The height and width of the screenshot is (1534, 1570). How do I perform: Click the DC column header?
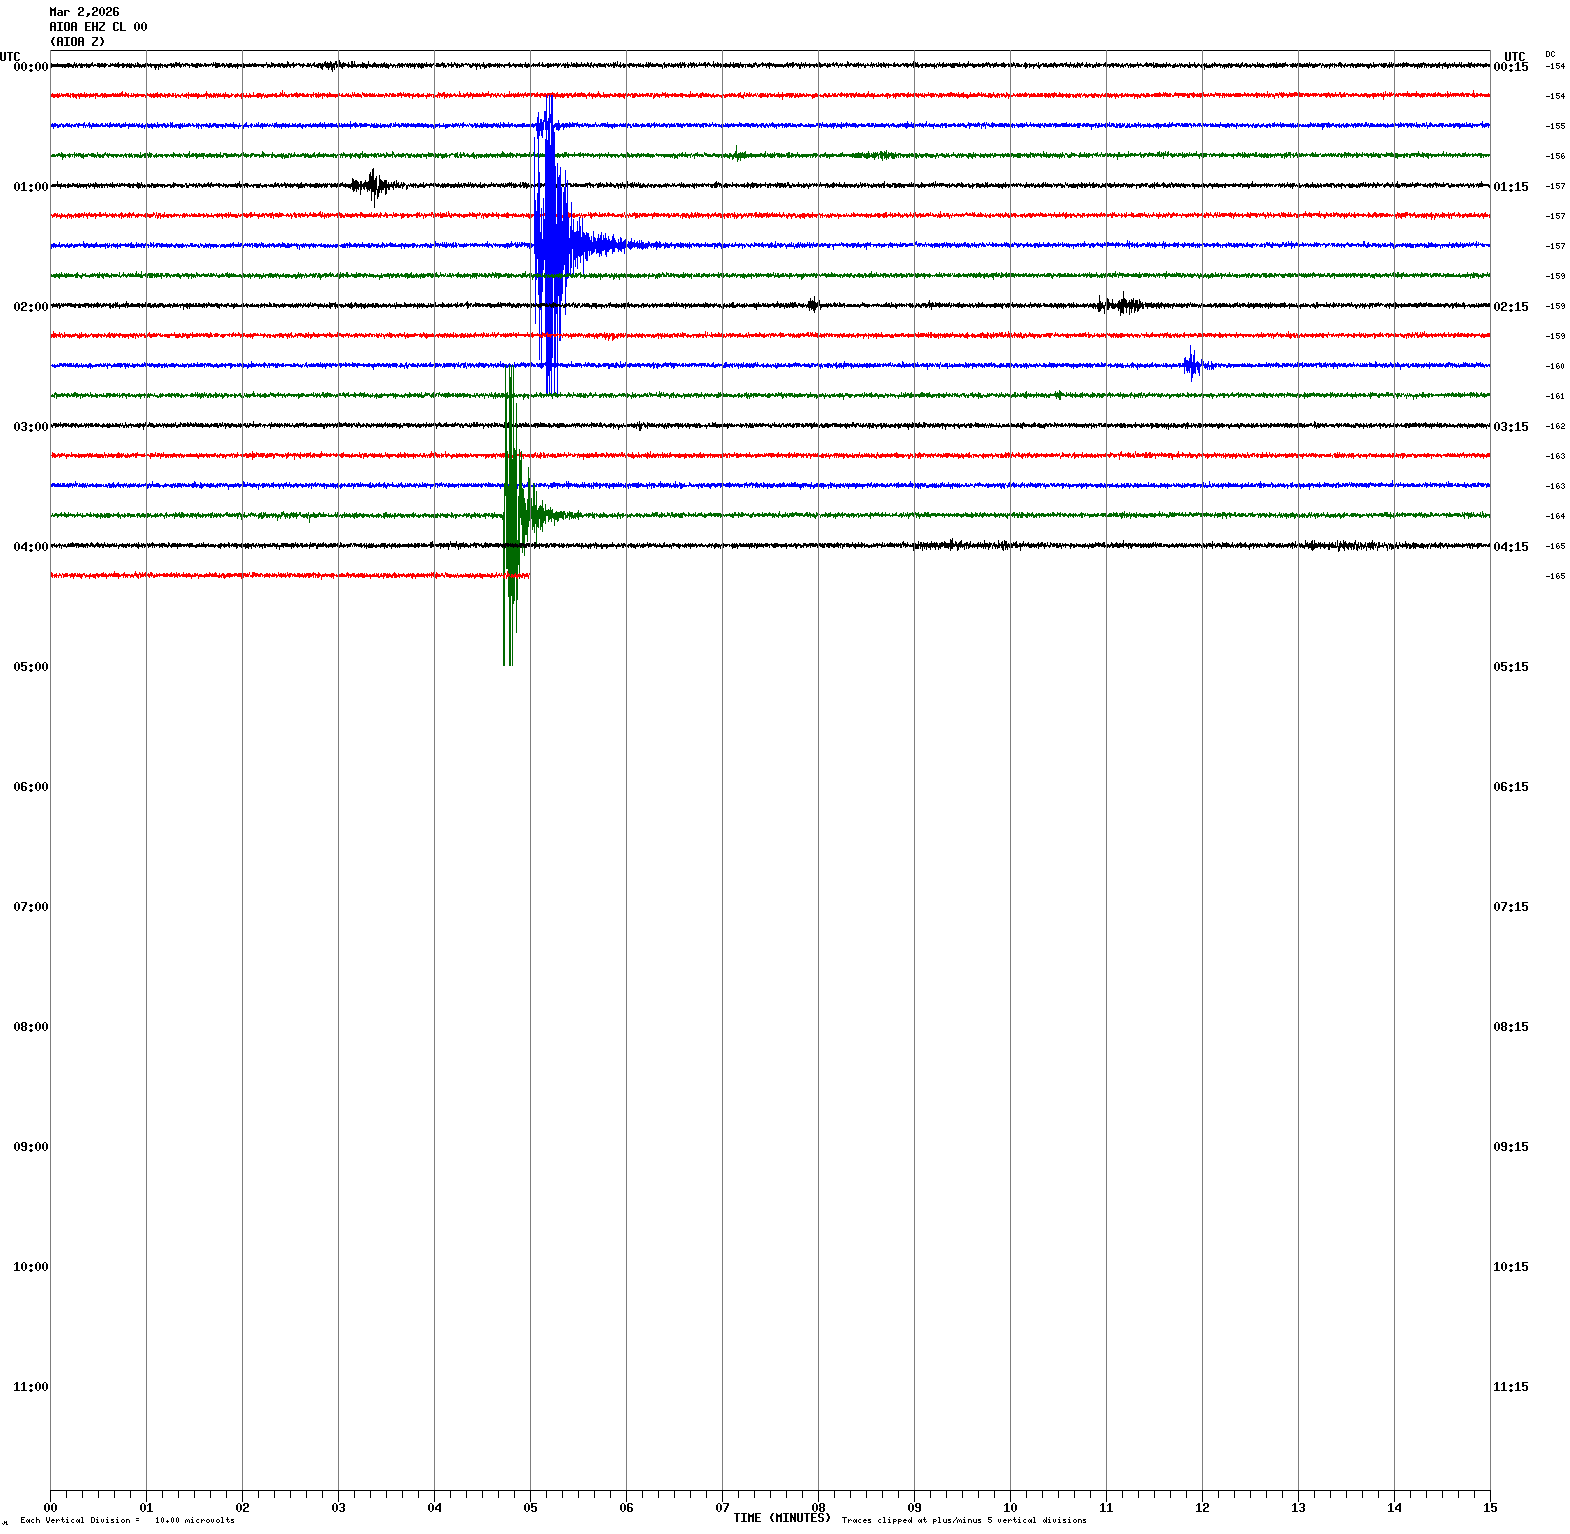pyautogui.click(x=1550, y=54)
